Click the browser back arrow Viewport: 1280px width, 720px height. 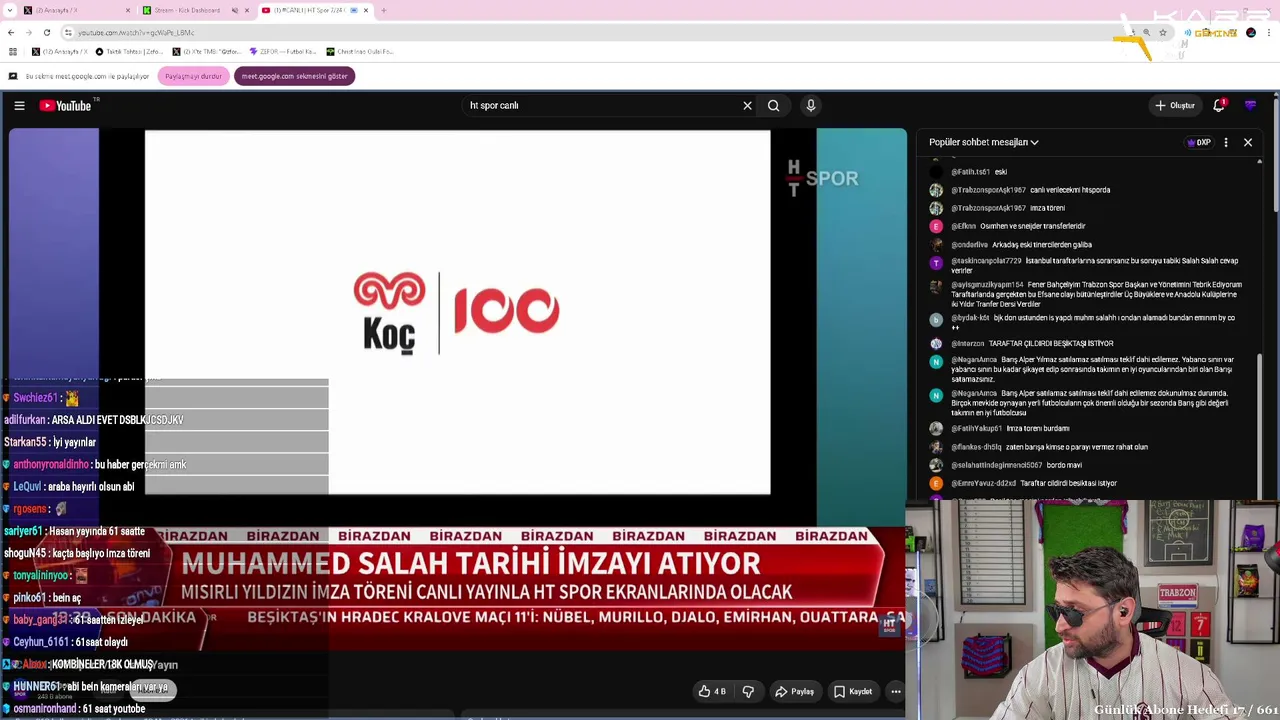pyautogui.click(x=11, y=32)
